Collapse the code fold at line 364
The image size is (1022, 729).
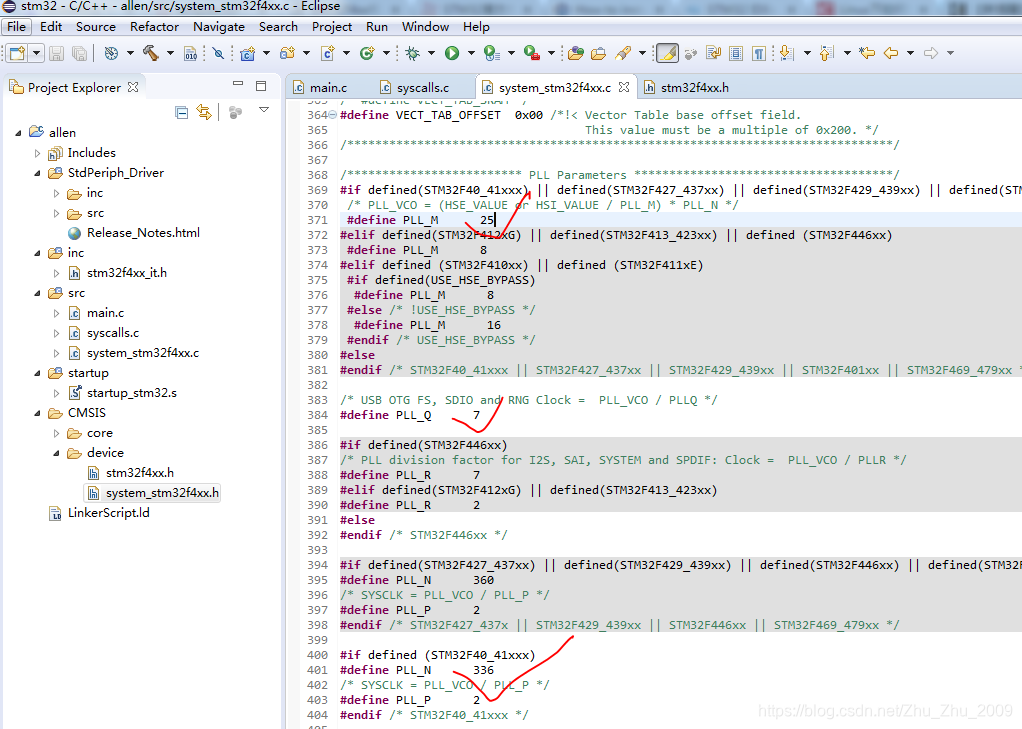[x=332, y=115]
